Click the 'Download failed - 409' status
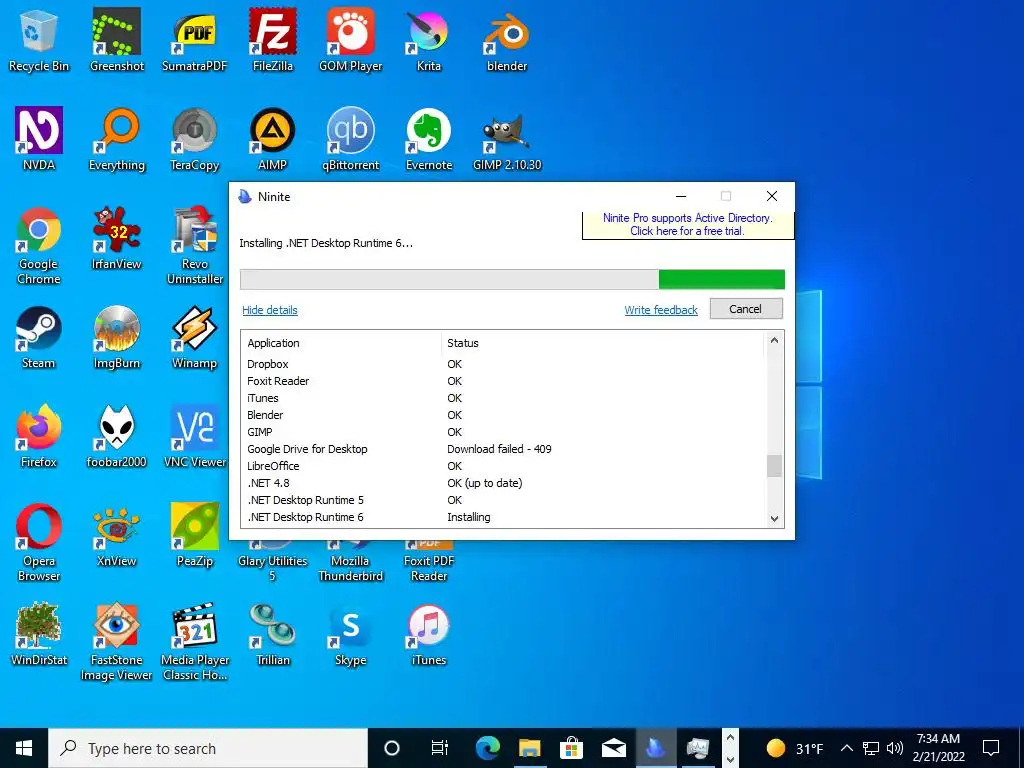 pyautogui.click(x=499, y=449)
